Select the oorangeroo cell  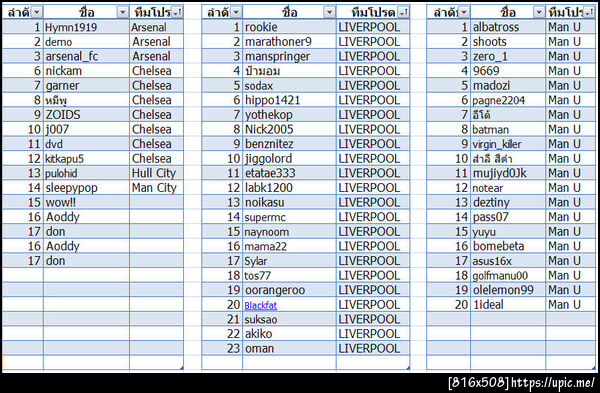289,290
